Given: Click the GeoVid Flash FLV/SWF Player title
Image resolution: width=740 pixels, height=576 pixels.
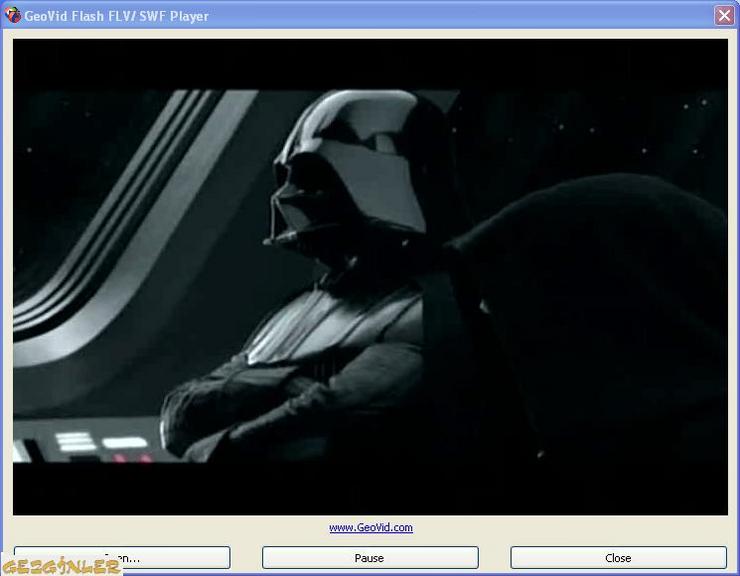Looking at the screenshot, I should [117, 16].
